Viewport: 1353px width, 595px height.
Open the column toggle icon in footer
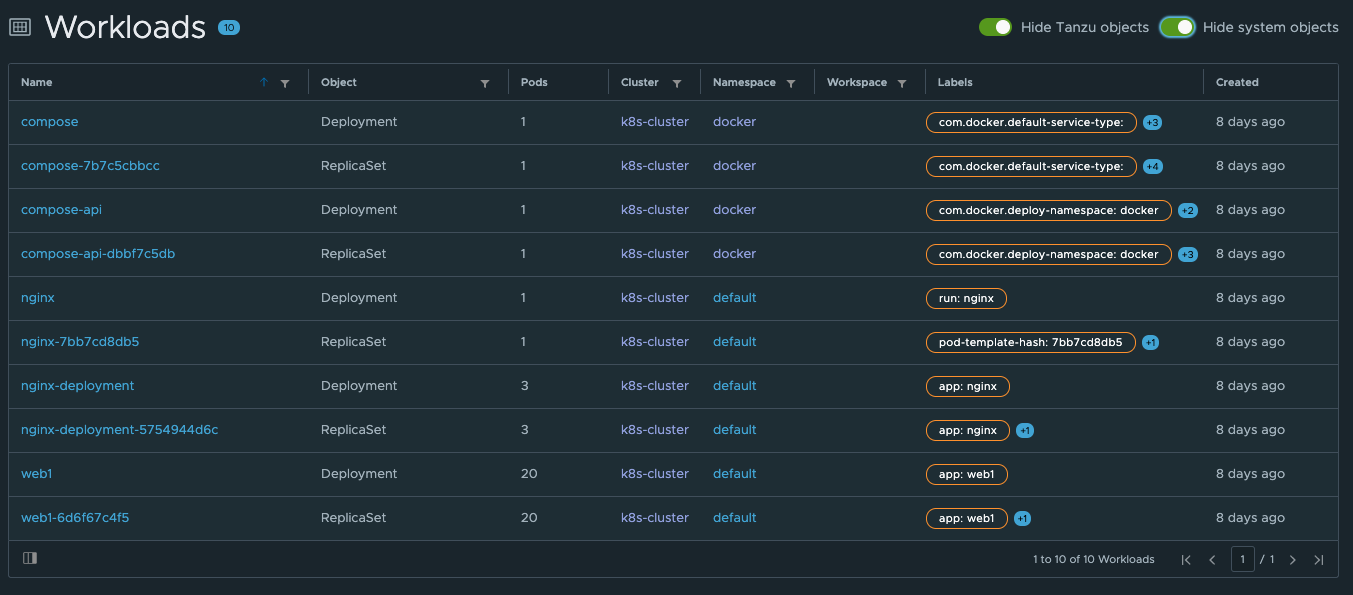click(30, 558)
